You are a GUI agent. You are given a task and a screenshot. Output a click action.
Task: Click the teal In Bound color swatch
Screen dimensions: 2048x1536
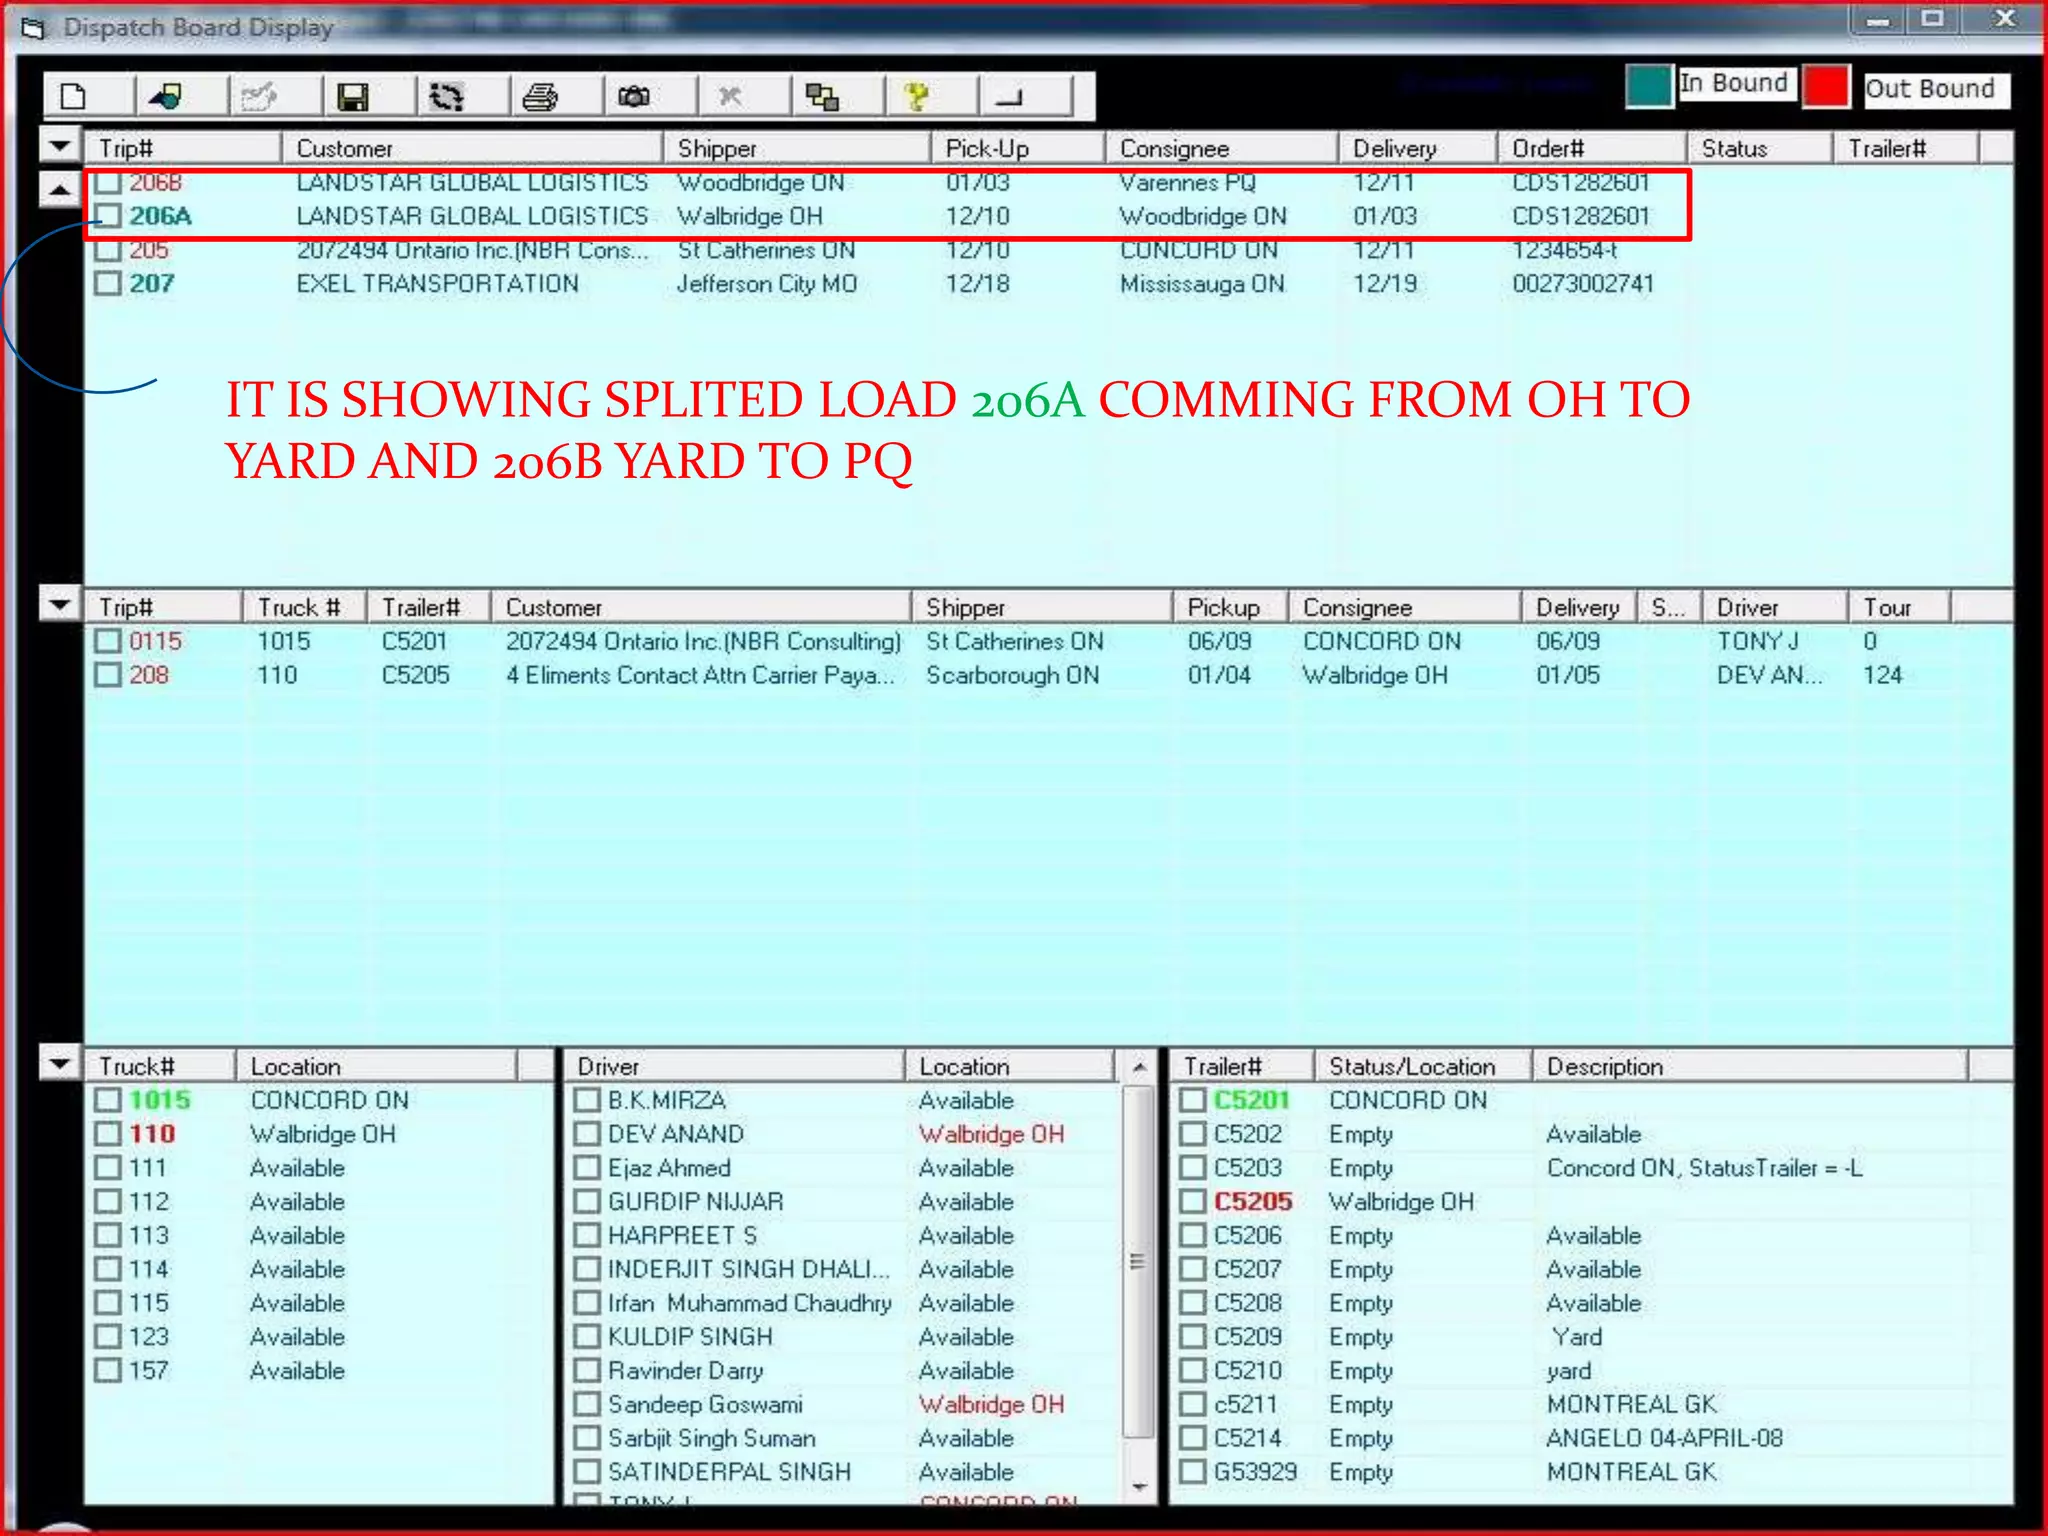pos(1649,86)
